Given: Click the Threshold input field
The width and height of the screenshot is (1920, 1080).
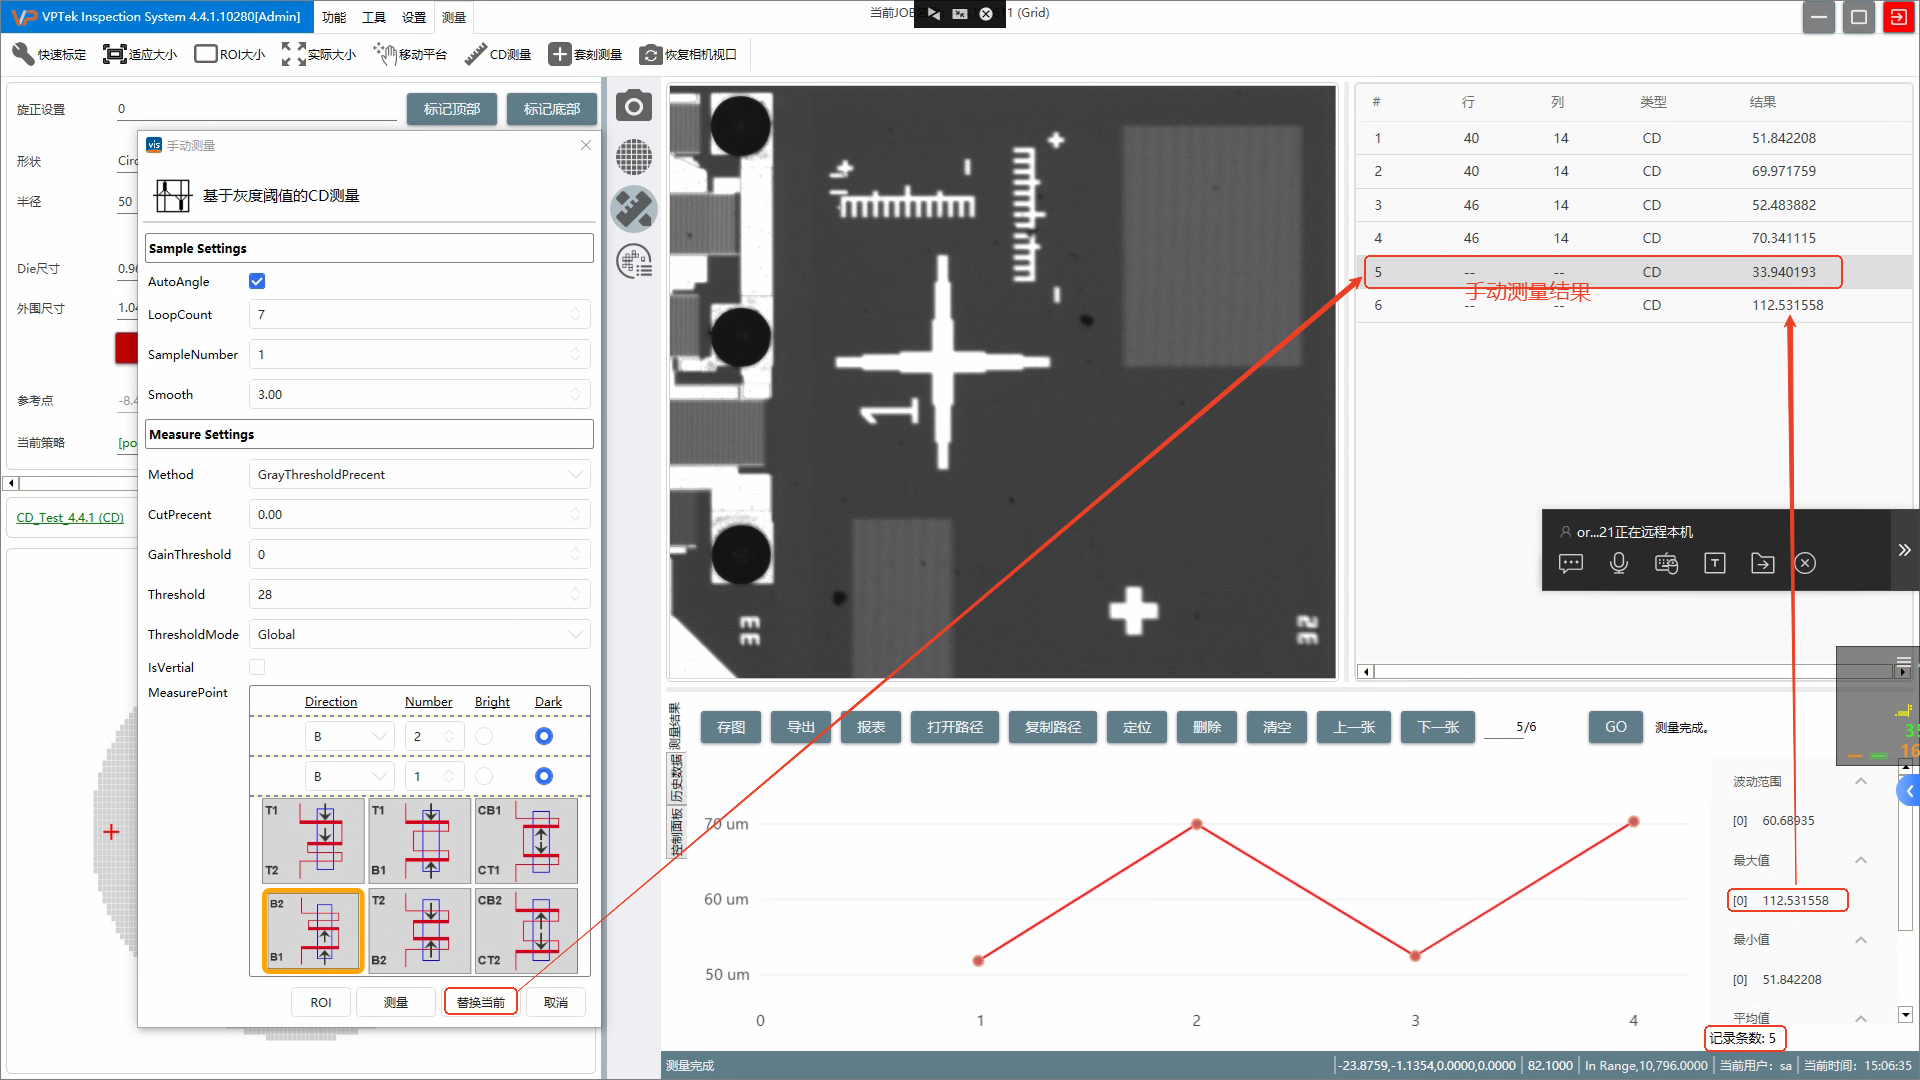Looking at the screenshot, I should pyautogui.click(x=420, y=595).
